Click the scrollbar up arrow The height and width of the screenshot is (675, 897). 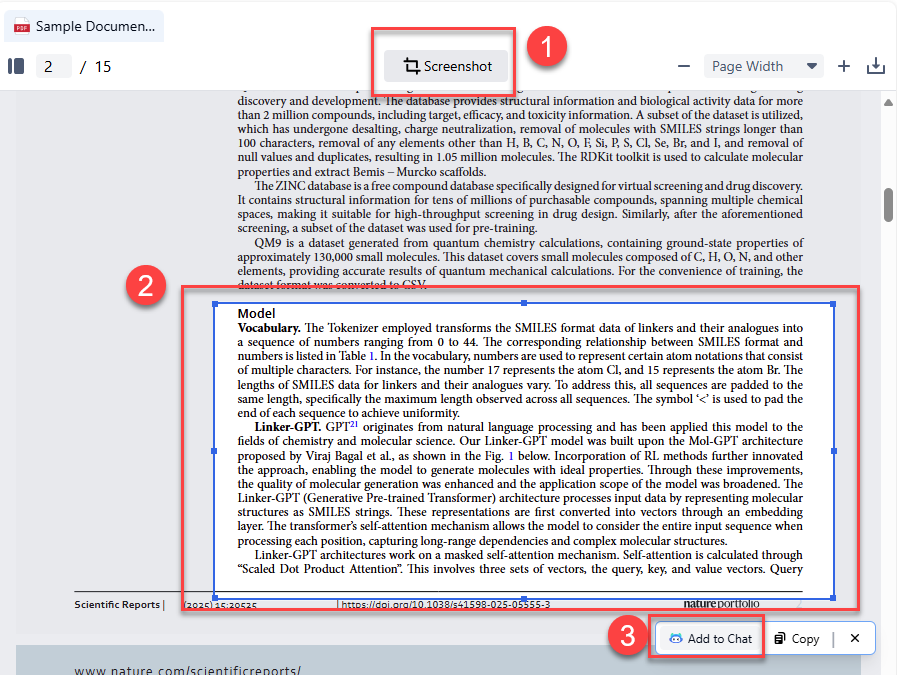click(888, 102)
